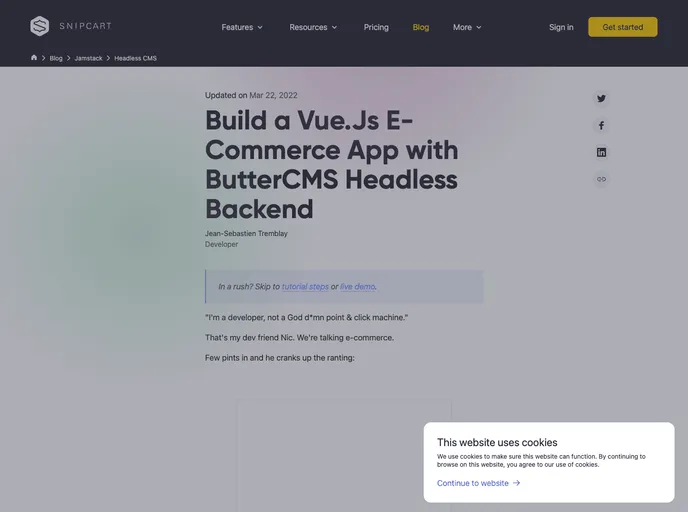Go to the Blog section in navigation
The image size is (688, 512).
420,27
